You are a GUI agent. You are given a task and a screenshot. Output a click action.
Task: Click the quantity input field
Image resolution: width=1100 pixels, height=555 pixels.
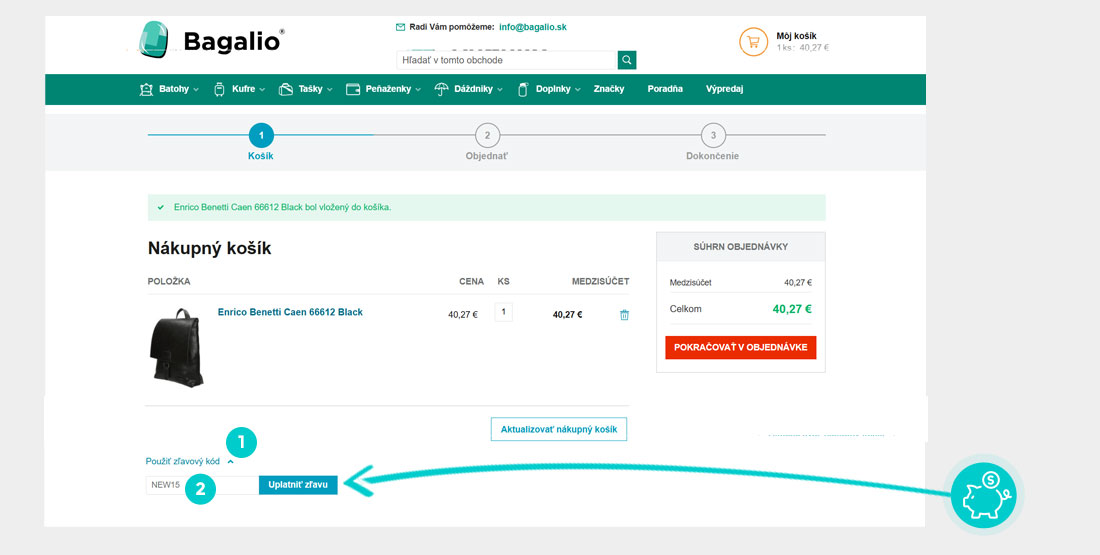click(503, 313)
